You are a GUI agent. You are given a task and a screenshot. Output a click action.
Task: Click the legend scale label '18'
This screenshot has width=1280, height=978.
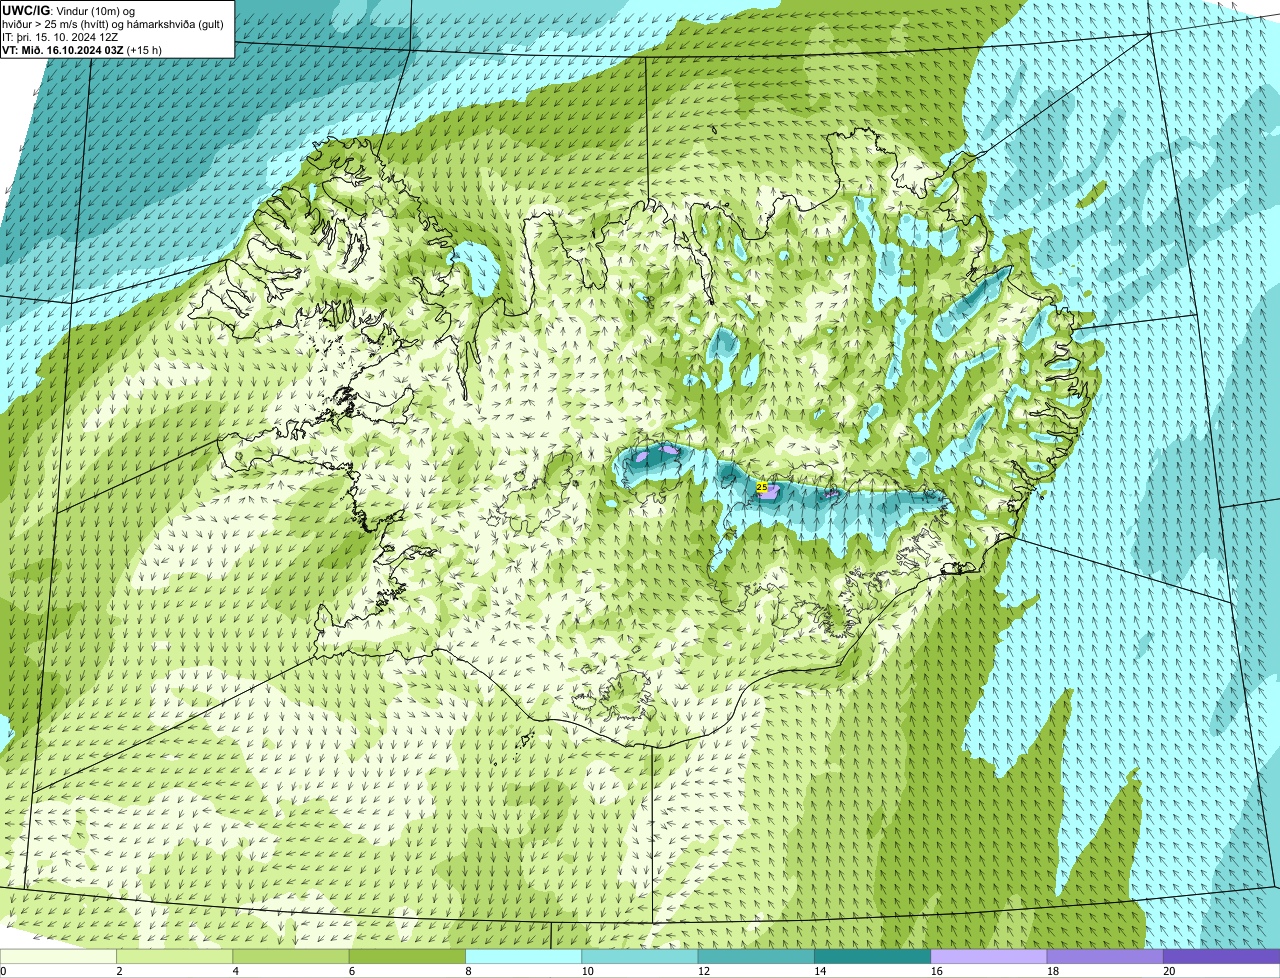[x=1052, y=971]
